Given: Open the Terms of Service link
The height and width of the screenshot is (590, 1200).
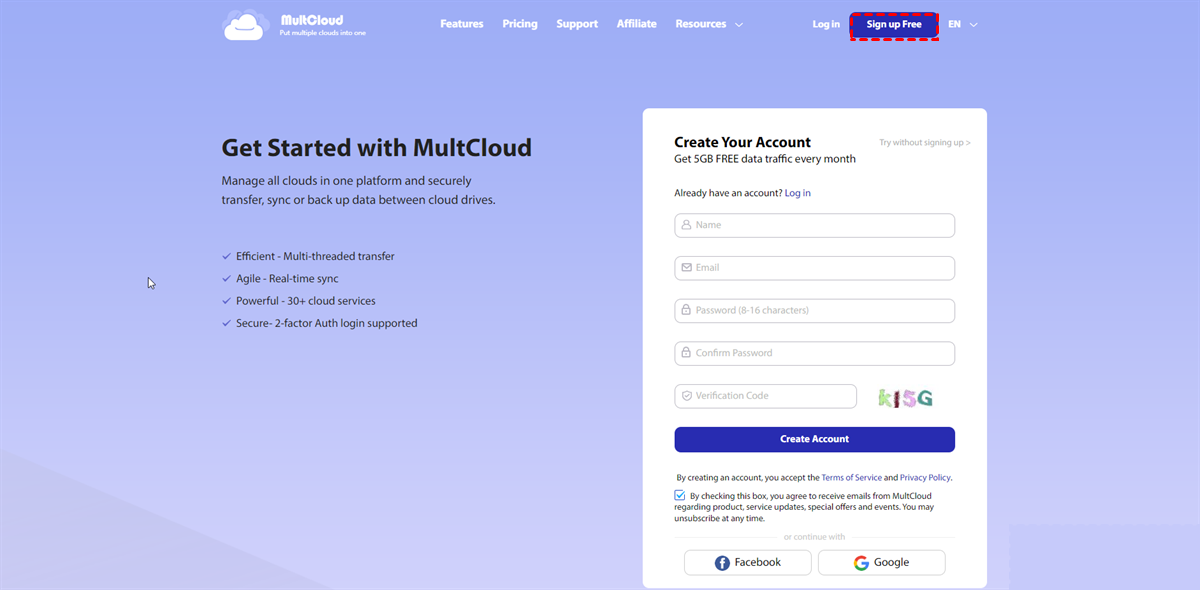Looking at the screenshot, I should [852, 478].
